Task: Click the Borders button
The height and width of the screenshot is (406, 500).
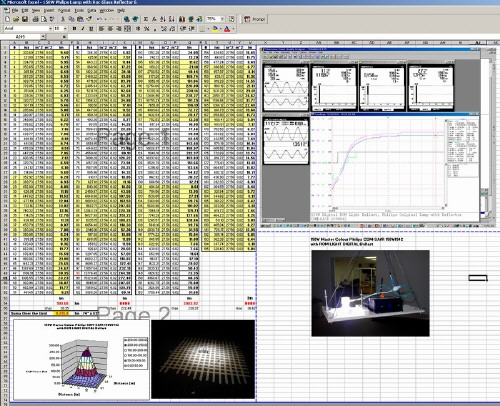Action: [x=202, y=29]
